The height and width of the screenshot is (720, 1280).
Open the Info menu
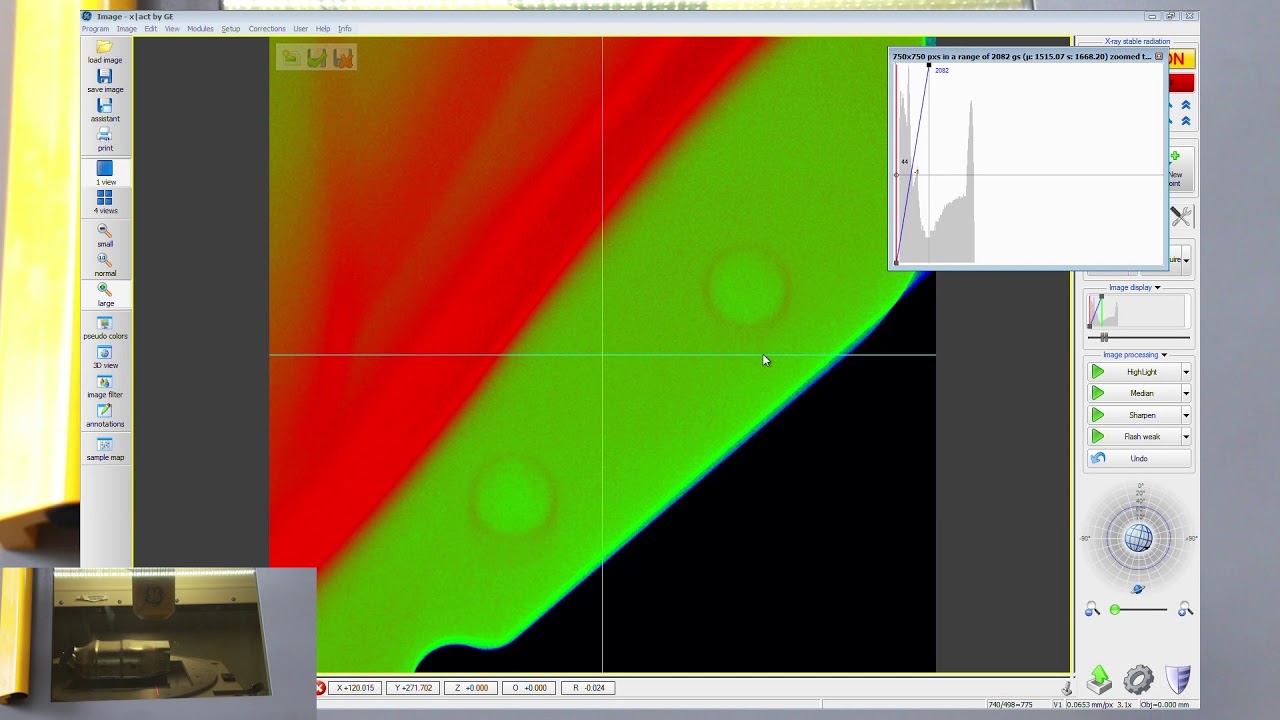tap(345, 29)
